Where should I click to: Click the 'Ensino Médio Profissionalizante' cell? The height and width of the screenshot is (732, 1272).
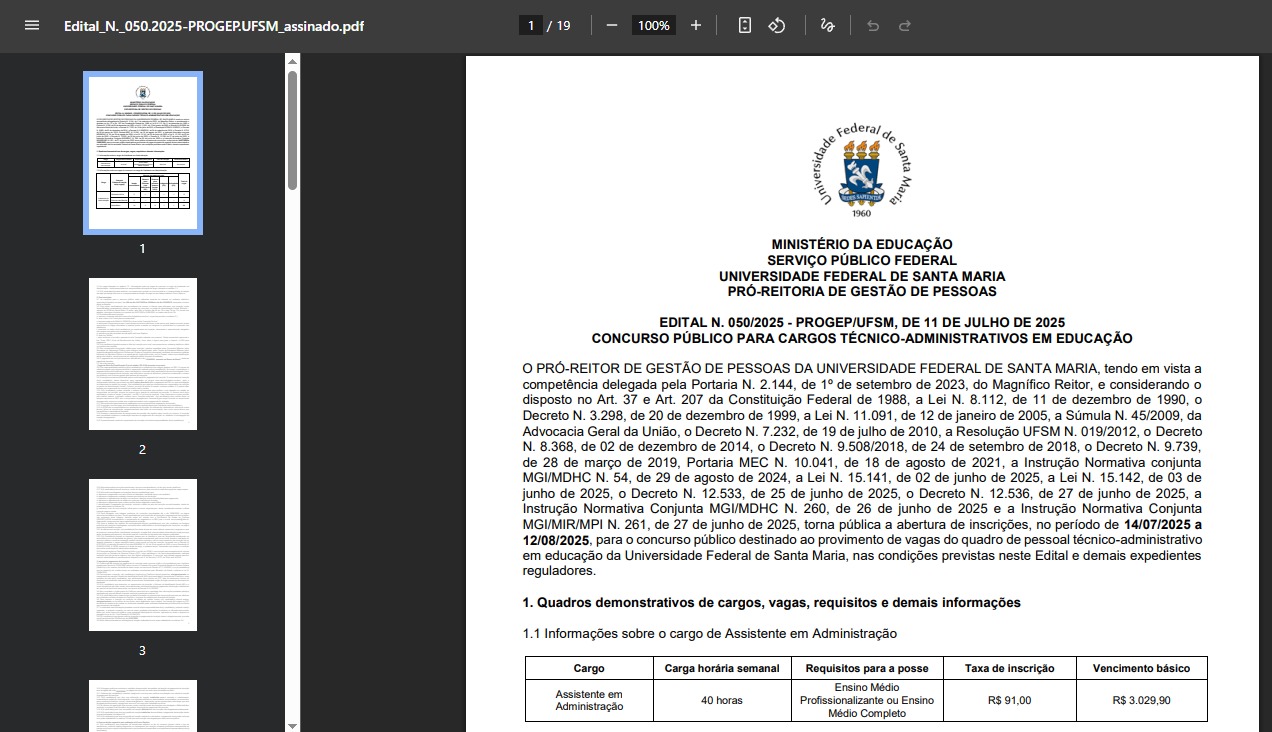867,701
